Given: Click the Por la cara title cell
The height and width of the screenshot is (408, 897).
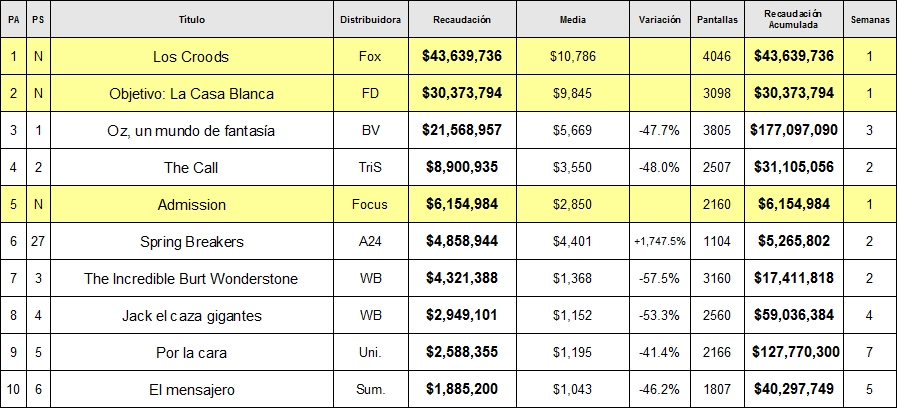Looking at the screenshot, I should tap(190, 352).
